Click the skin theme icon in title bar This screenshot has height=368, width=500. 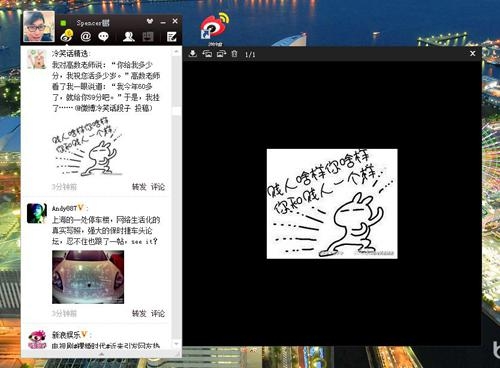pos(150,21)
